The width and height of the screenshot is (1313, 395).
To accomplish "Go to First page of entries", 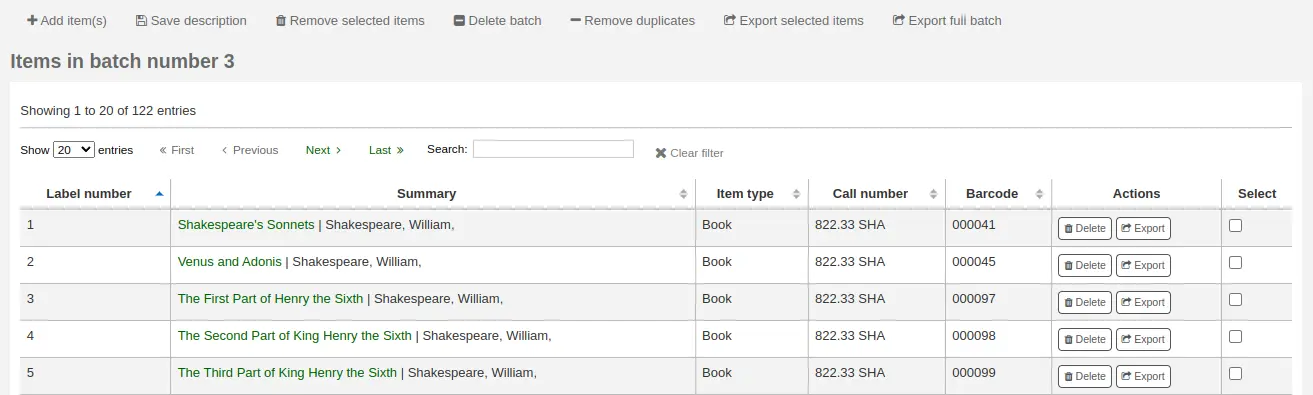I will (177, 150).
